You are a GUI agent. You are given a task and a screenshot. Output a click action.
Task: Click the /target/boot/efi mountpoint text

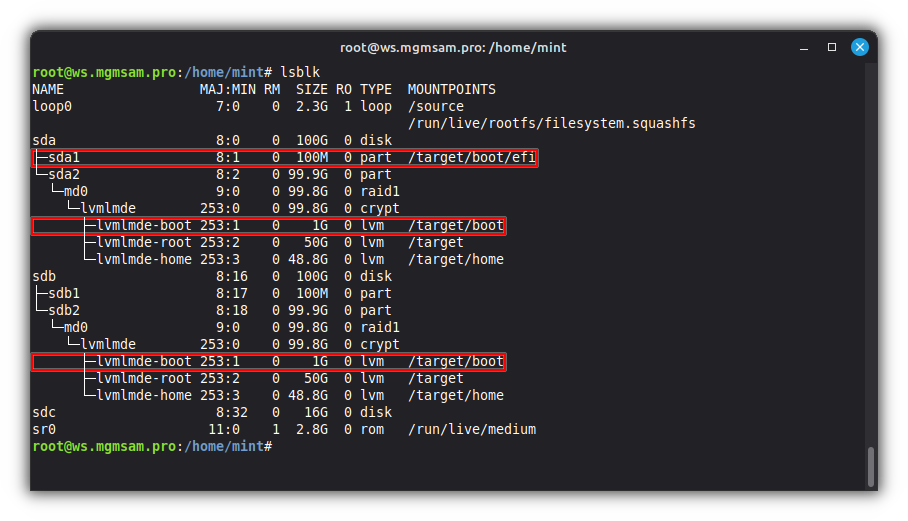[471, 157]
